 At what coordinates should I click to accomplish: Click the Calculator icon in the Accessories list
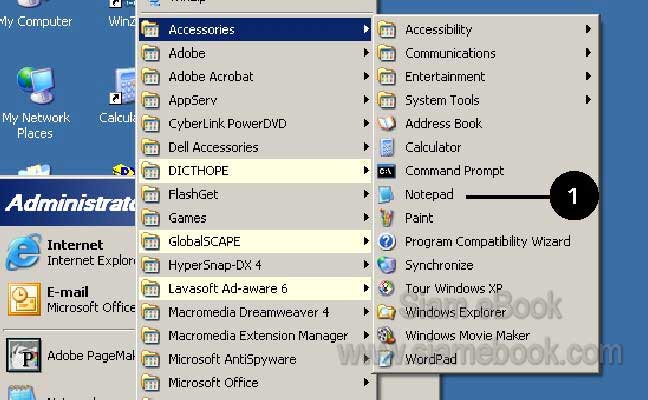click(386, 148)
